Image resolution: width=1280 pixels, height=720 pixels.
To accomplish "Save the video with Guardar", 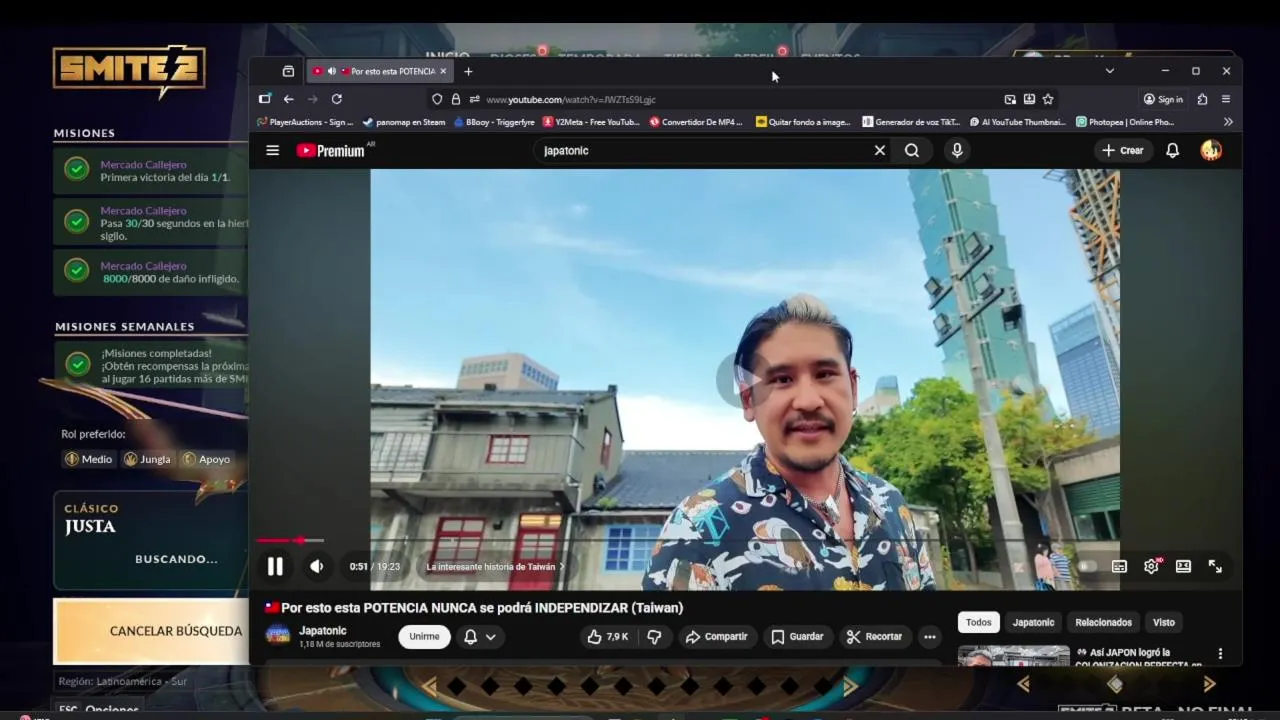I will 797,636.
